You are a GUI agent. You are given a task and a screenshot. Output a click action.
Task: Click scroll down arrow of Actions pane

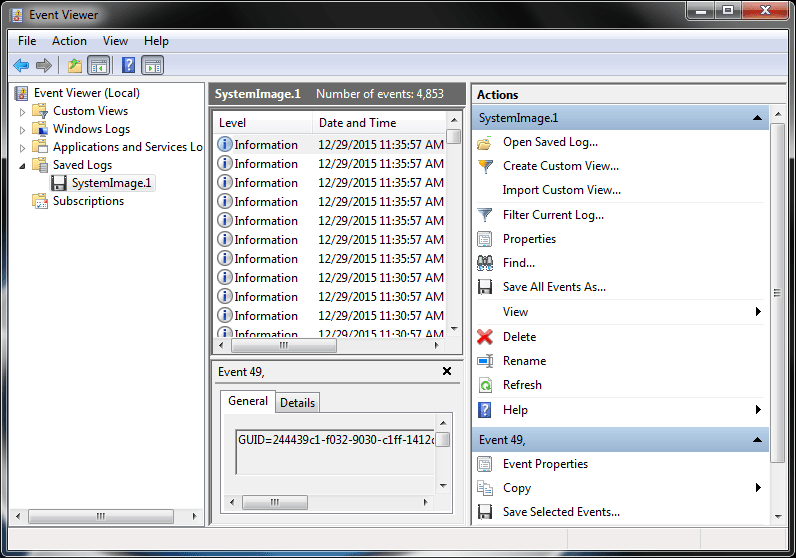click(x=778, y=517)
